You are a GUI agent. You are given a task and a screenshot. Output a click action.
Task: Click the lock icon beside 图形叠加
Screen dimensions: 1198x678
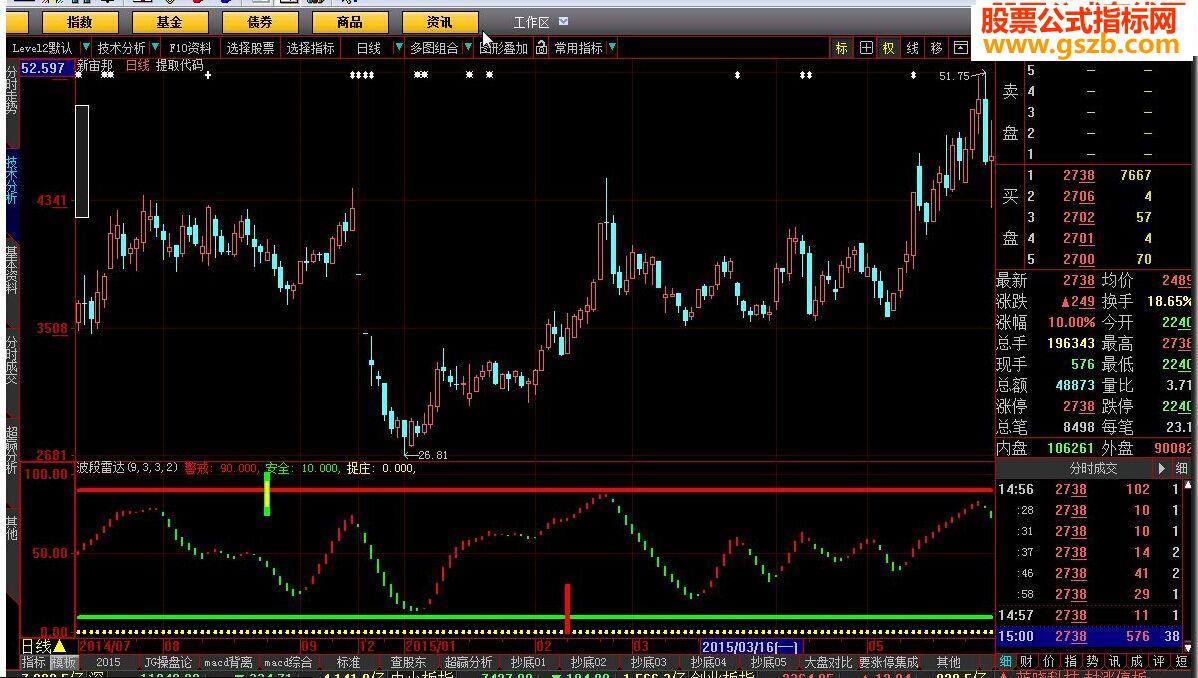coord(541,48)
